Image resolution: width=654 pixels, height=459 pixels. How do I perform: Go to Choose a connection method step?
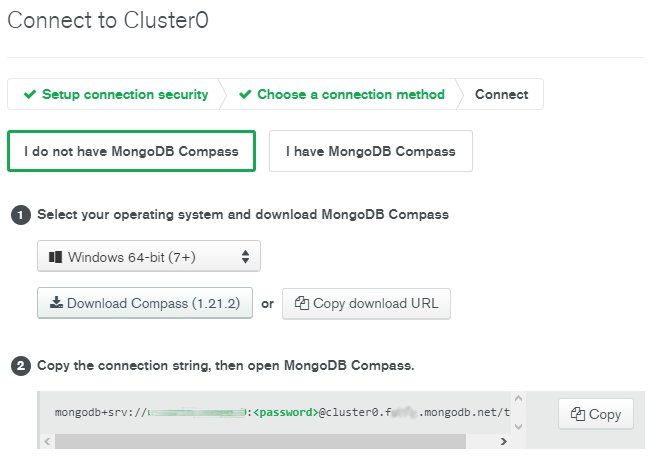350,94
